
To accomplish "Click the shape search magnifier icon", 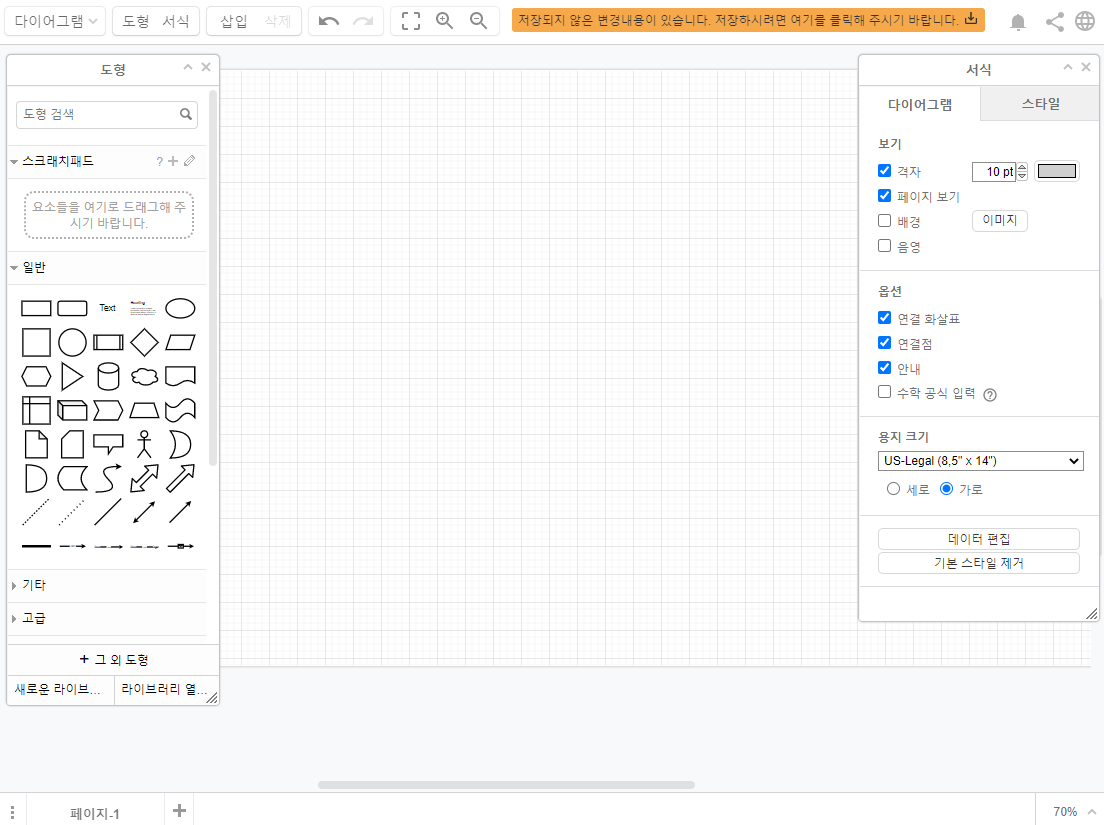I will pos(186,114).
